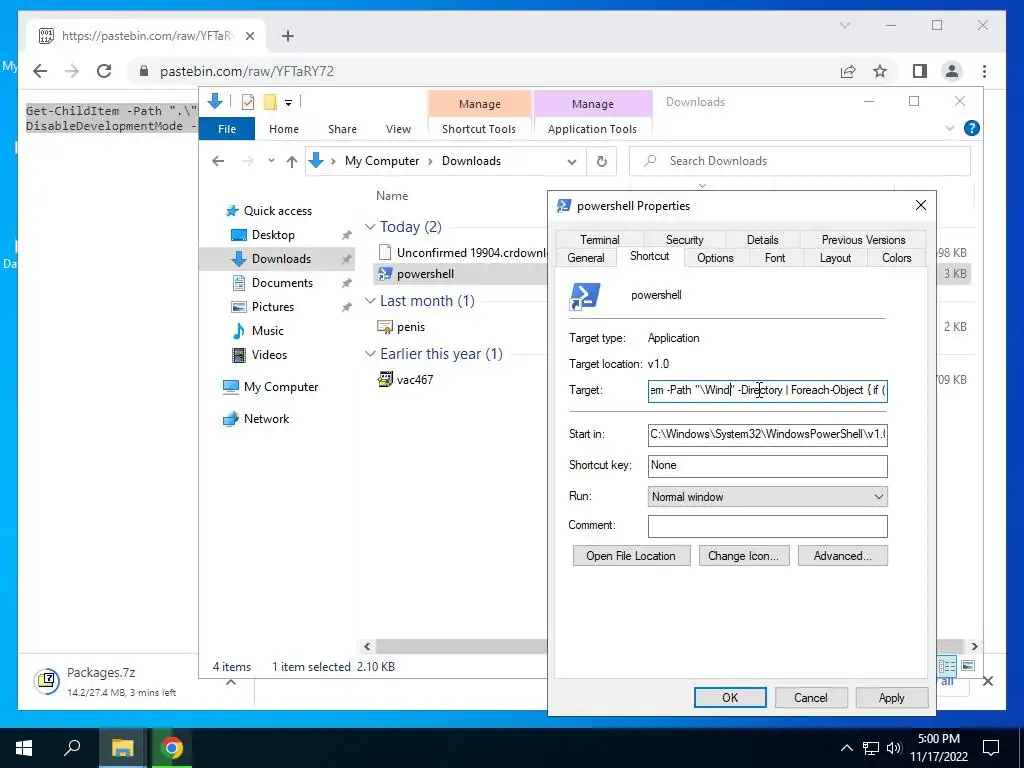Select Network in navigation pane

[x=266, y=419]
